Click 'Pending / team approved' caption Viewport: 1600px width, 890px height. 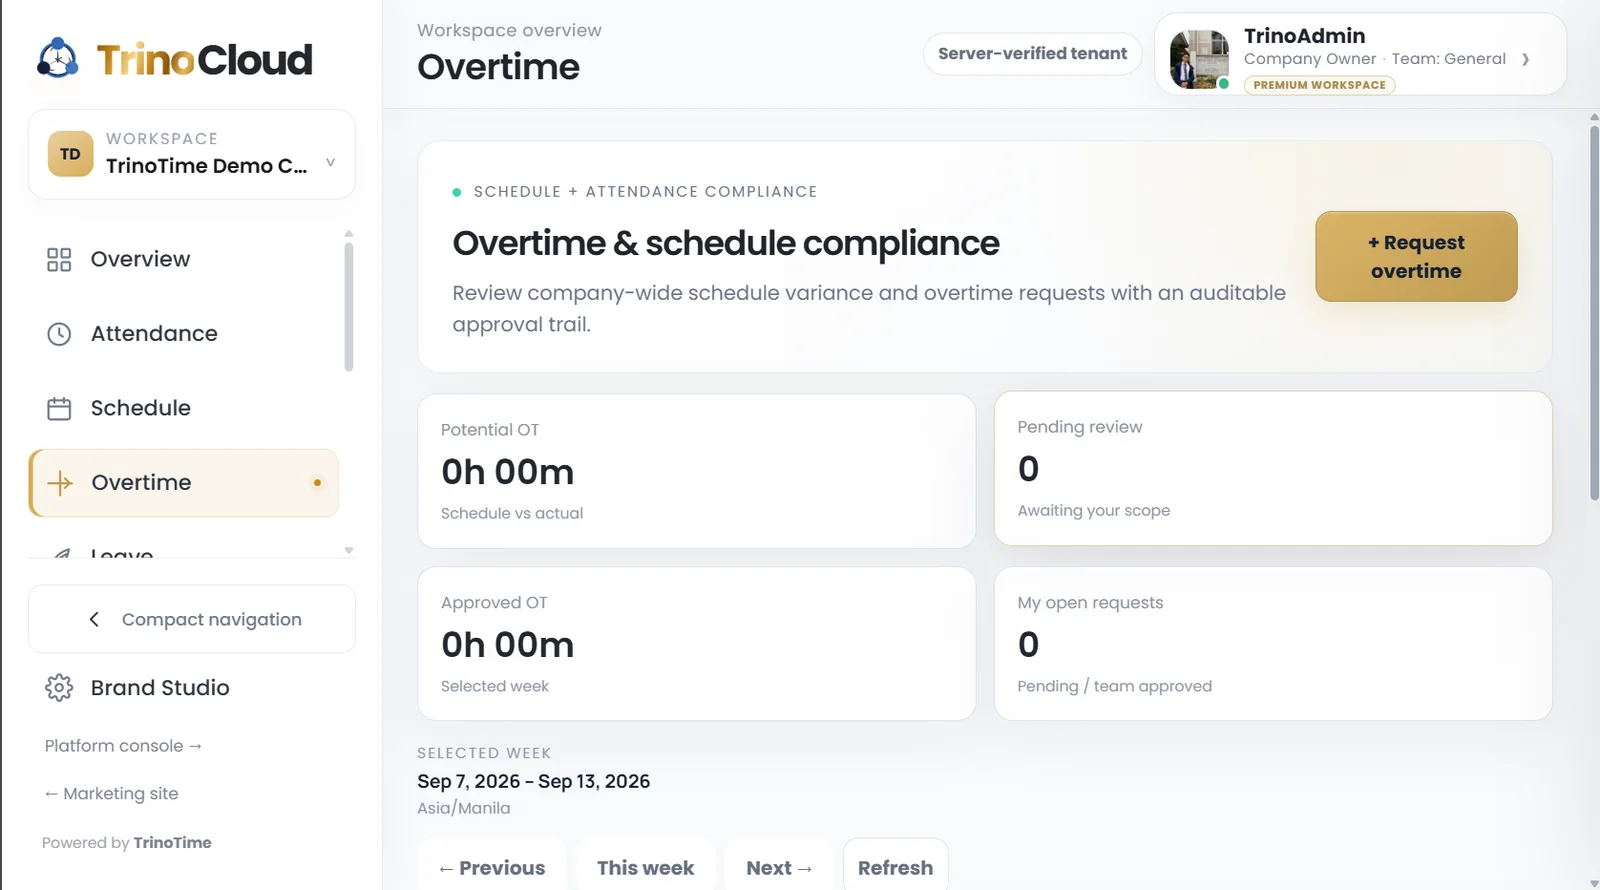click(1114, 686)
